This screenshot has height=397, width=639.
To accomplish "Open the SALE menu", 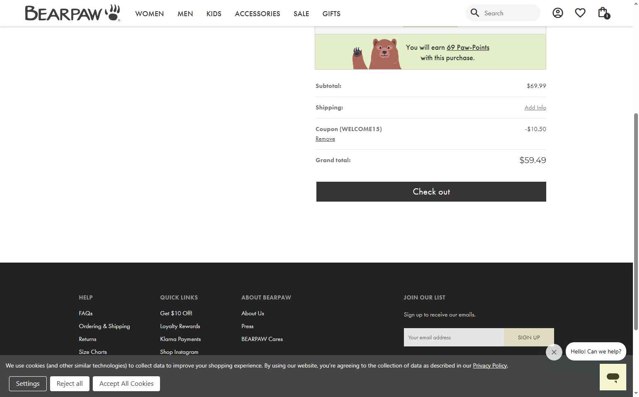I will [301, 14].
